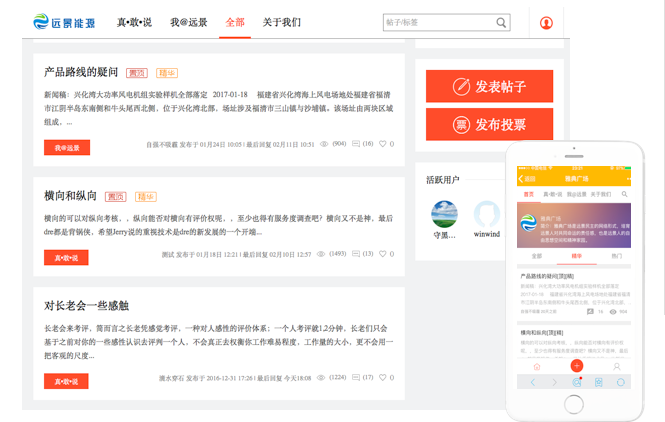
Task: Tap the 全部 filter tab in phone mockup
Action: pos(536,256)
